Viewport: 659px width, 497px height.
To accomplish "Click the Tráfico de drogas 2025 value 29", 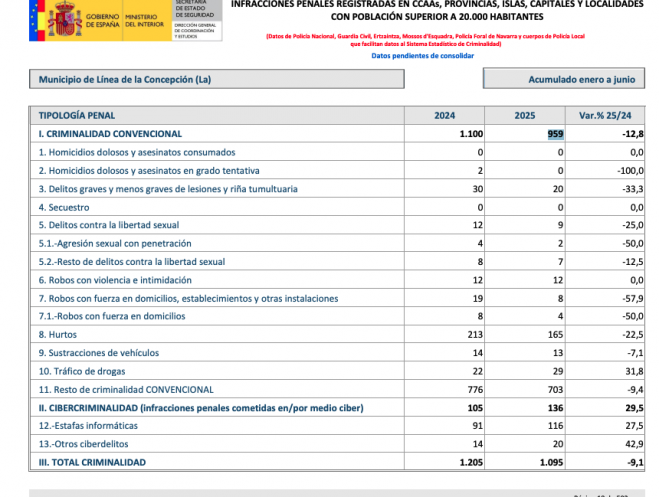I will [x=558, y=371].
